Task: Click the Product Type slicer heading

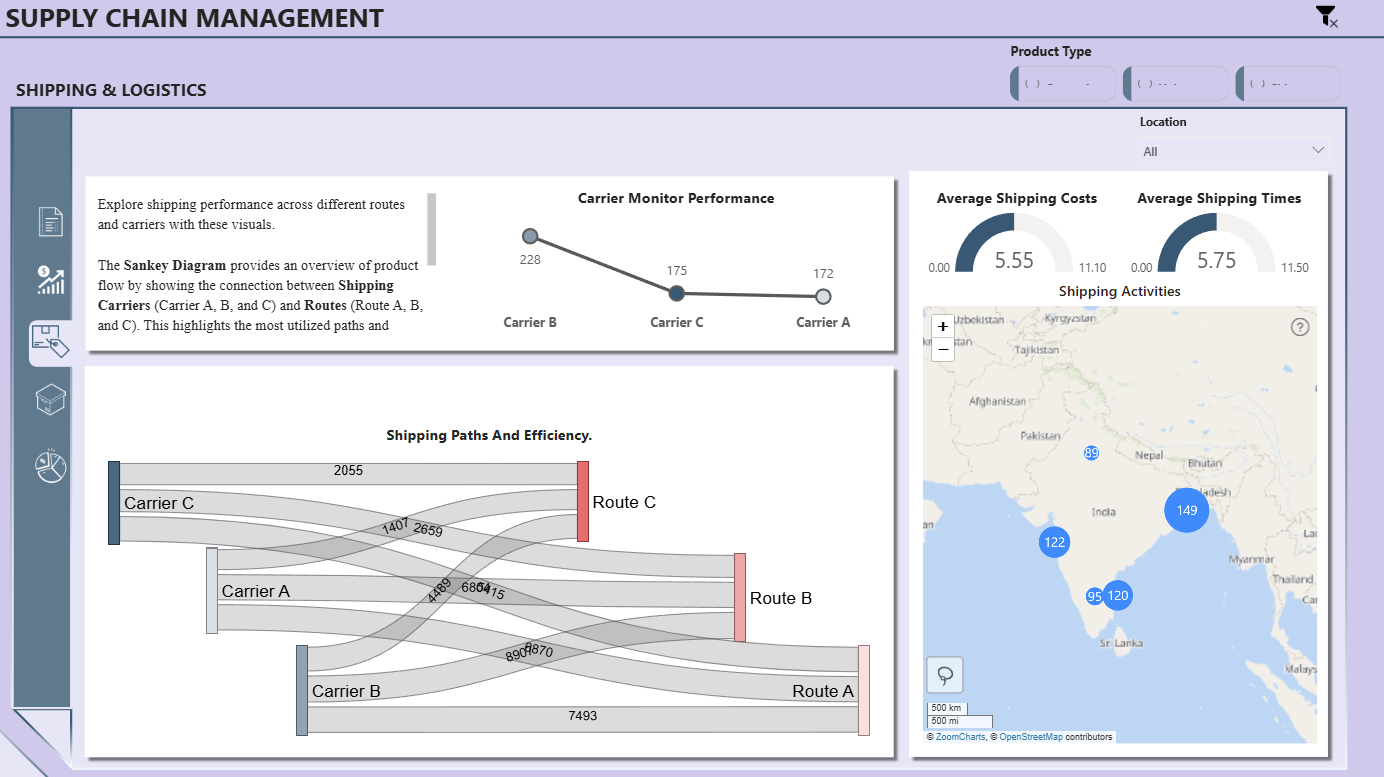Action: (1051, 51)
